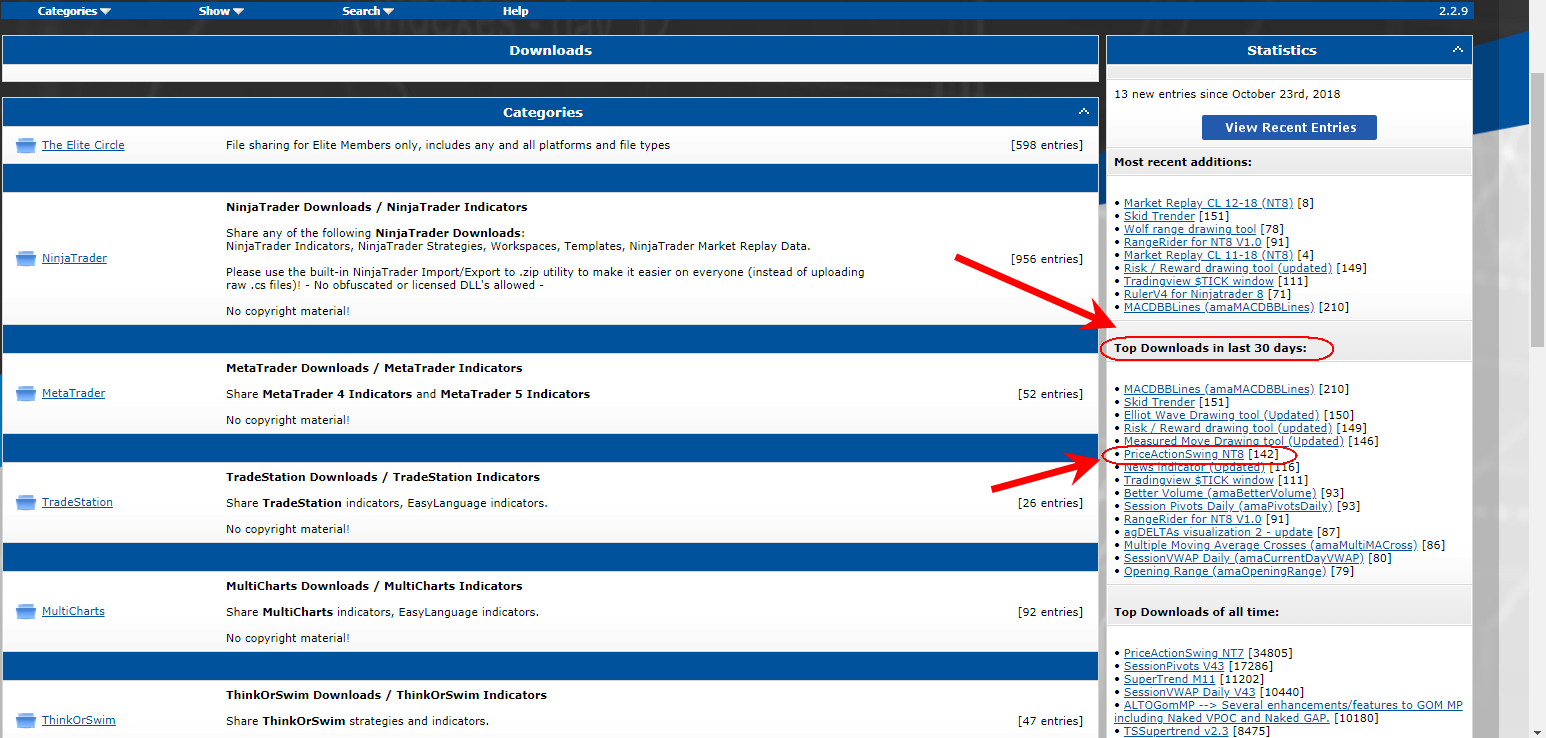The width and height of the screenshot is (1546, 738).
Task: Open the Show dropdown menu
Action: [x=221, y=11]
